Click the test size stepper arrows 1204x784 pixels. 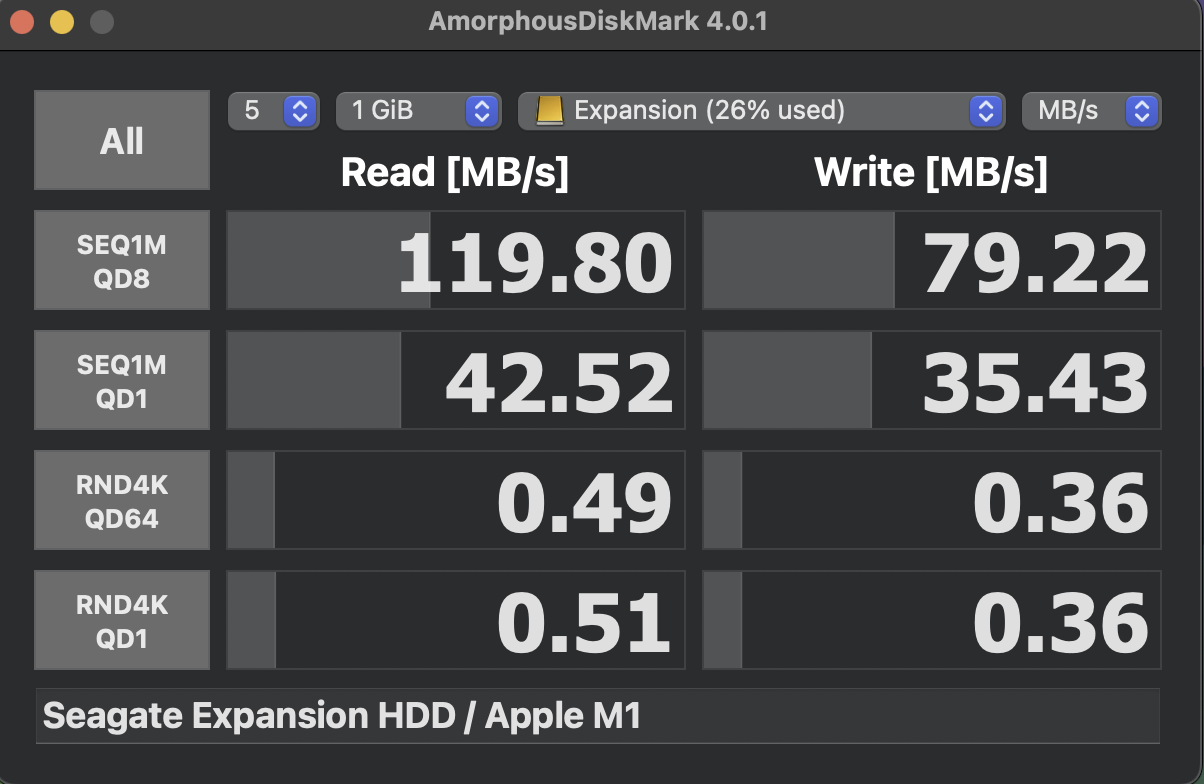[x=480, y=111]
